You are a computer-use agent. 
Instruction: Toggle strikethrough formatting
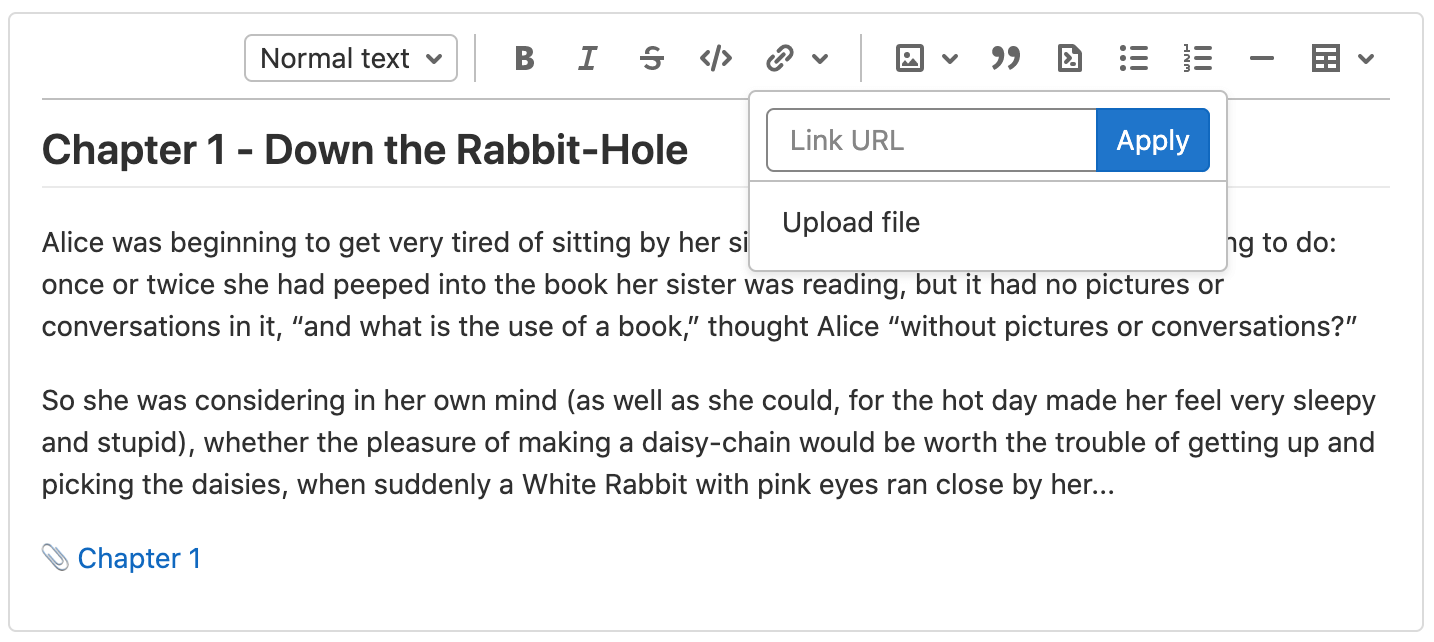pyautogui.click(x=651, y=58)
